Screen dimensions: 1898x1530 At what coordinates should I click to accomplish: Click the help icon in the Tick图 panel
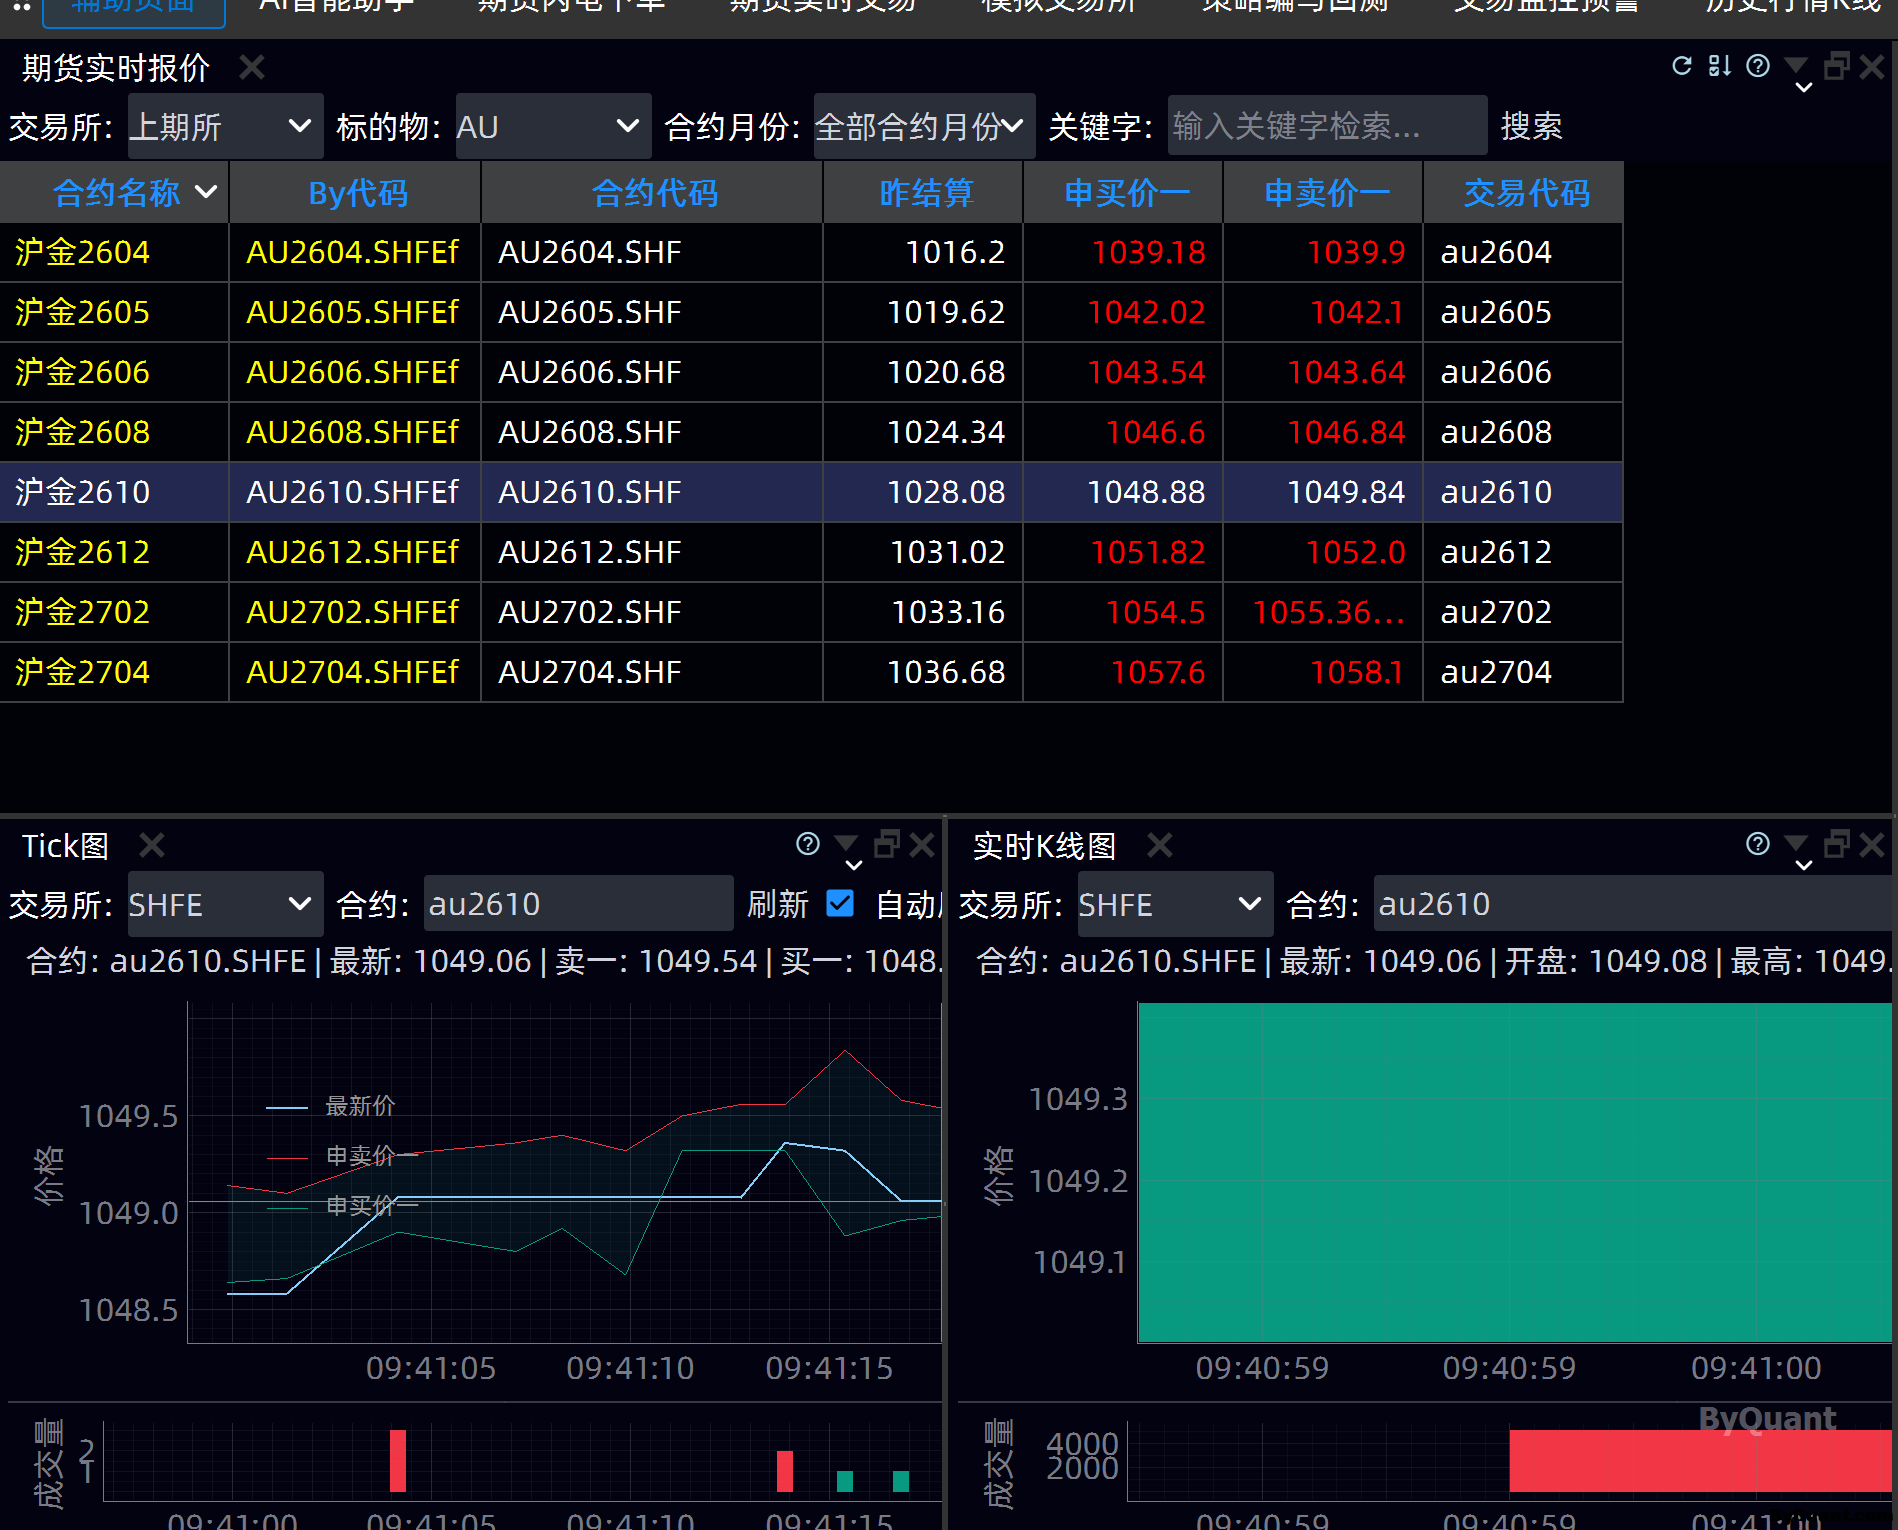[x=807, y=844]
